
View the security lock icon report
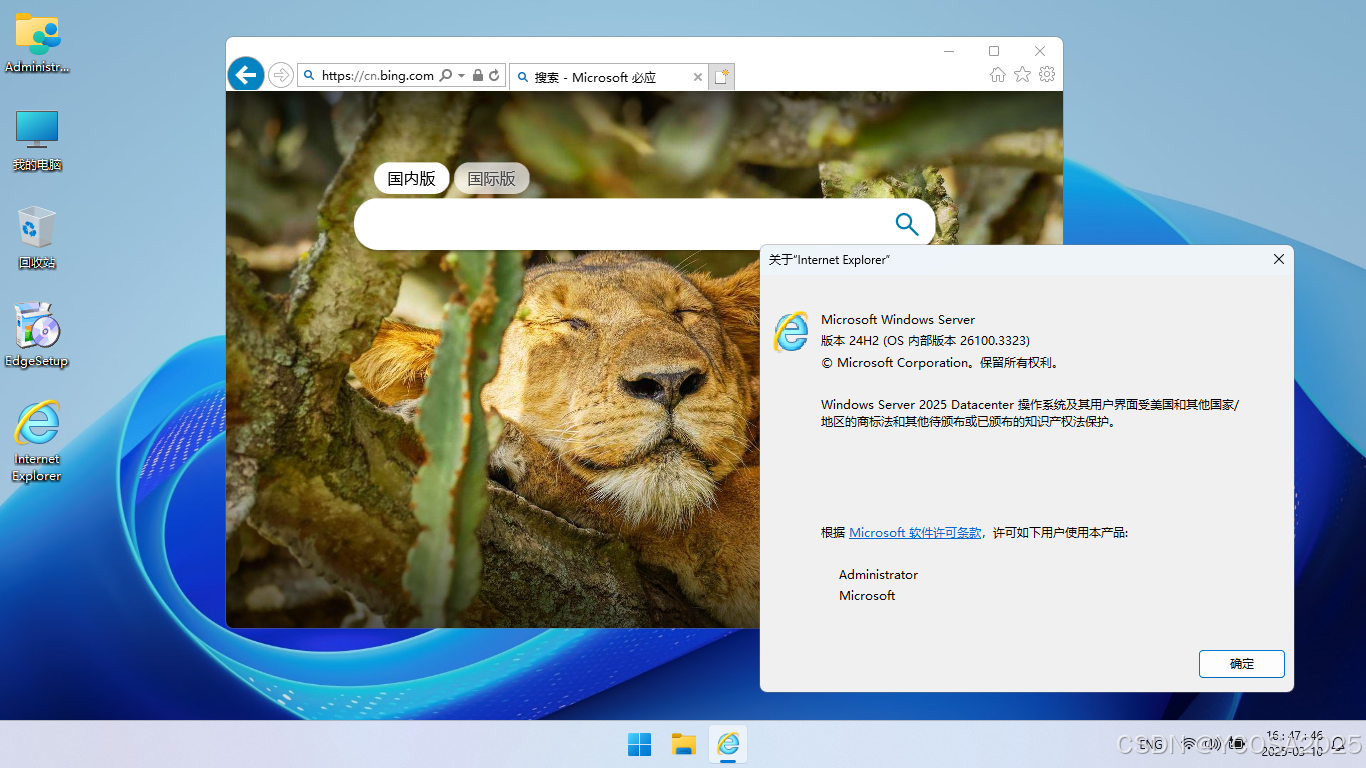point(478,75)
